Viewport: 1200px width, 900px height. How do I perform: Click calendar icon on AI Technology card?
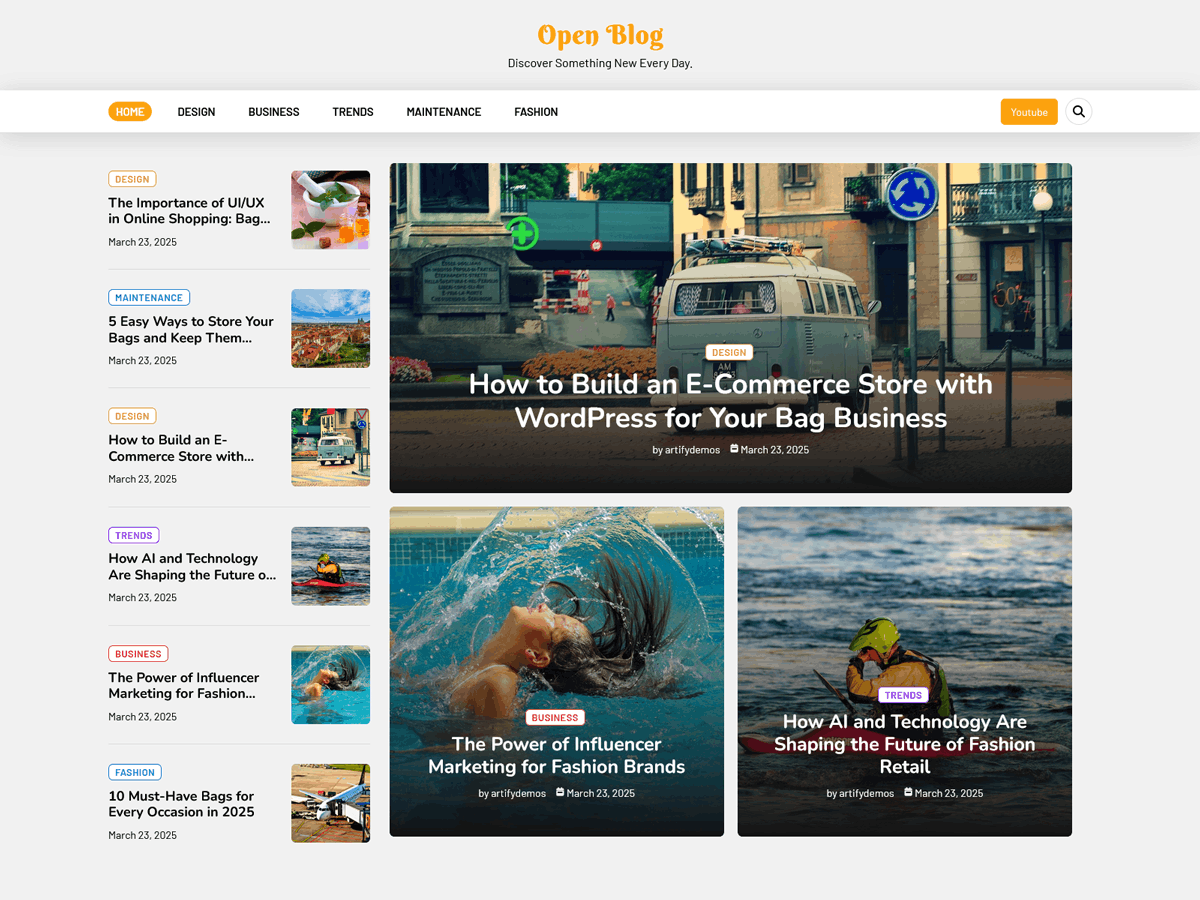[908, 792]
